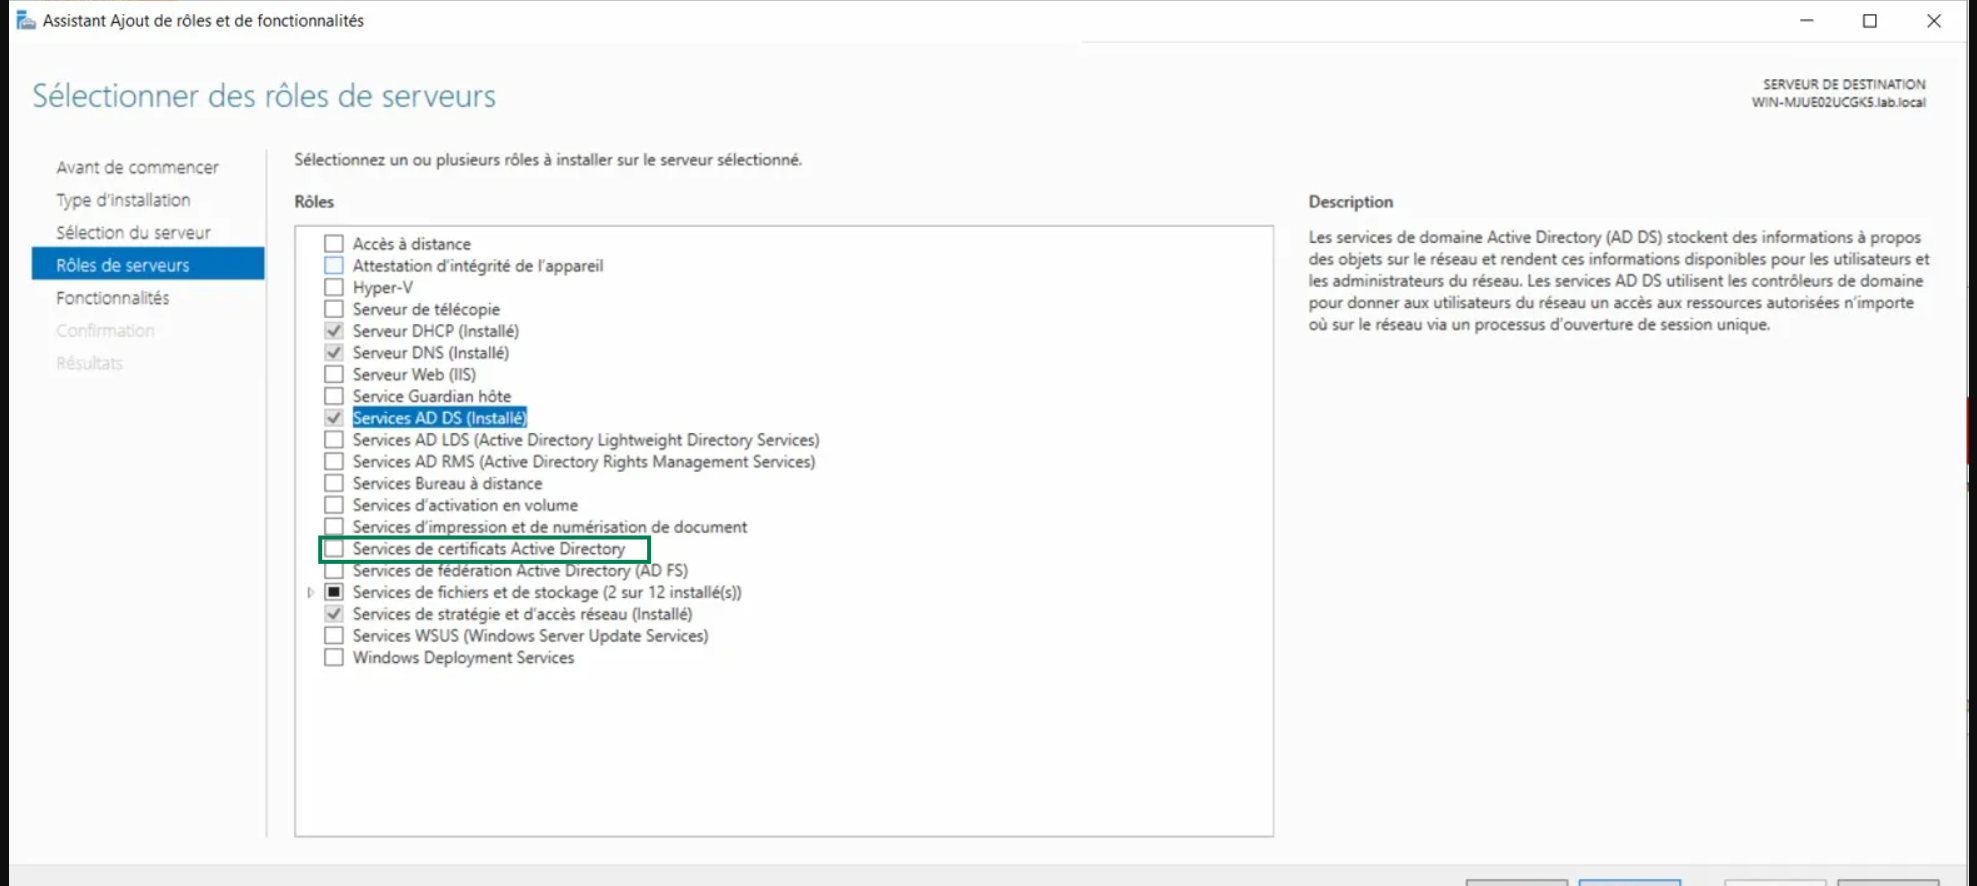Go to the Avant de commencer step
The height and width of the screenshot is (886, 1977).
(x=137, y=167)
